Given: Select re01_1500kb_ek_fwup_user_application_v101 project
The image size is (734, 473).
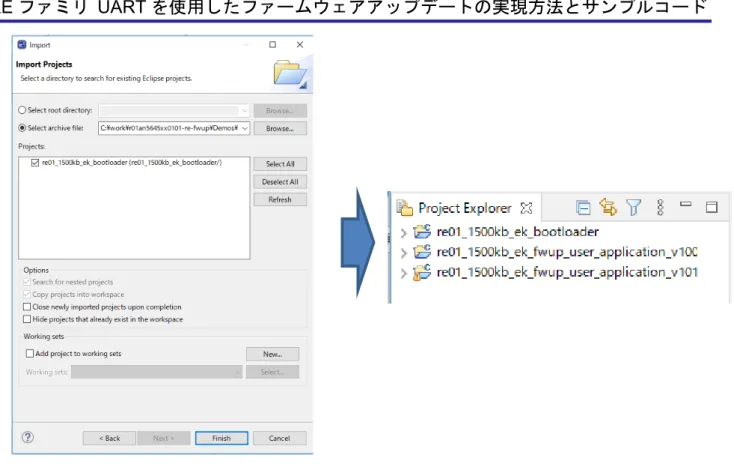Looking at the screenshot, I should (566, 272).
